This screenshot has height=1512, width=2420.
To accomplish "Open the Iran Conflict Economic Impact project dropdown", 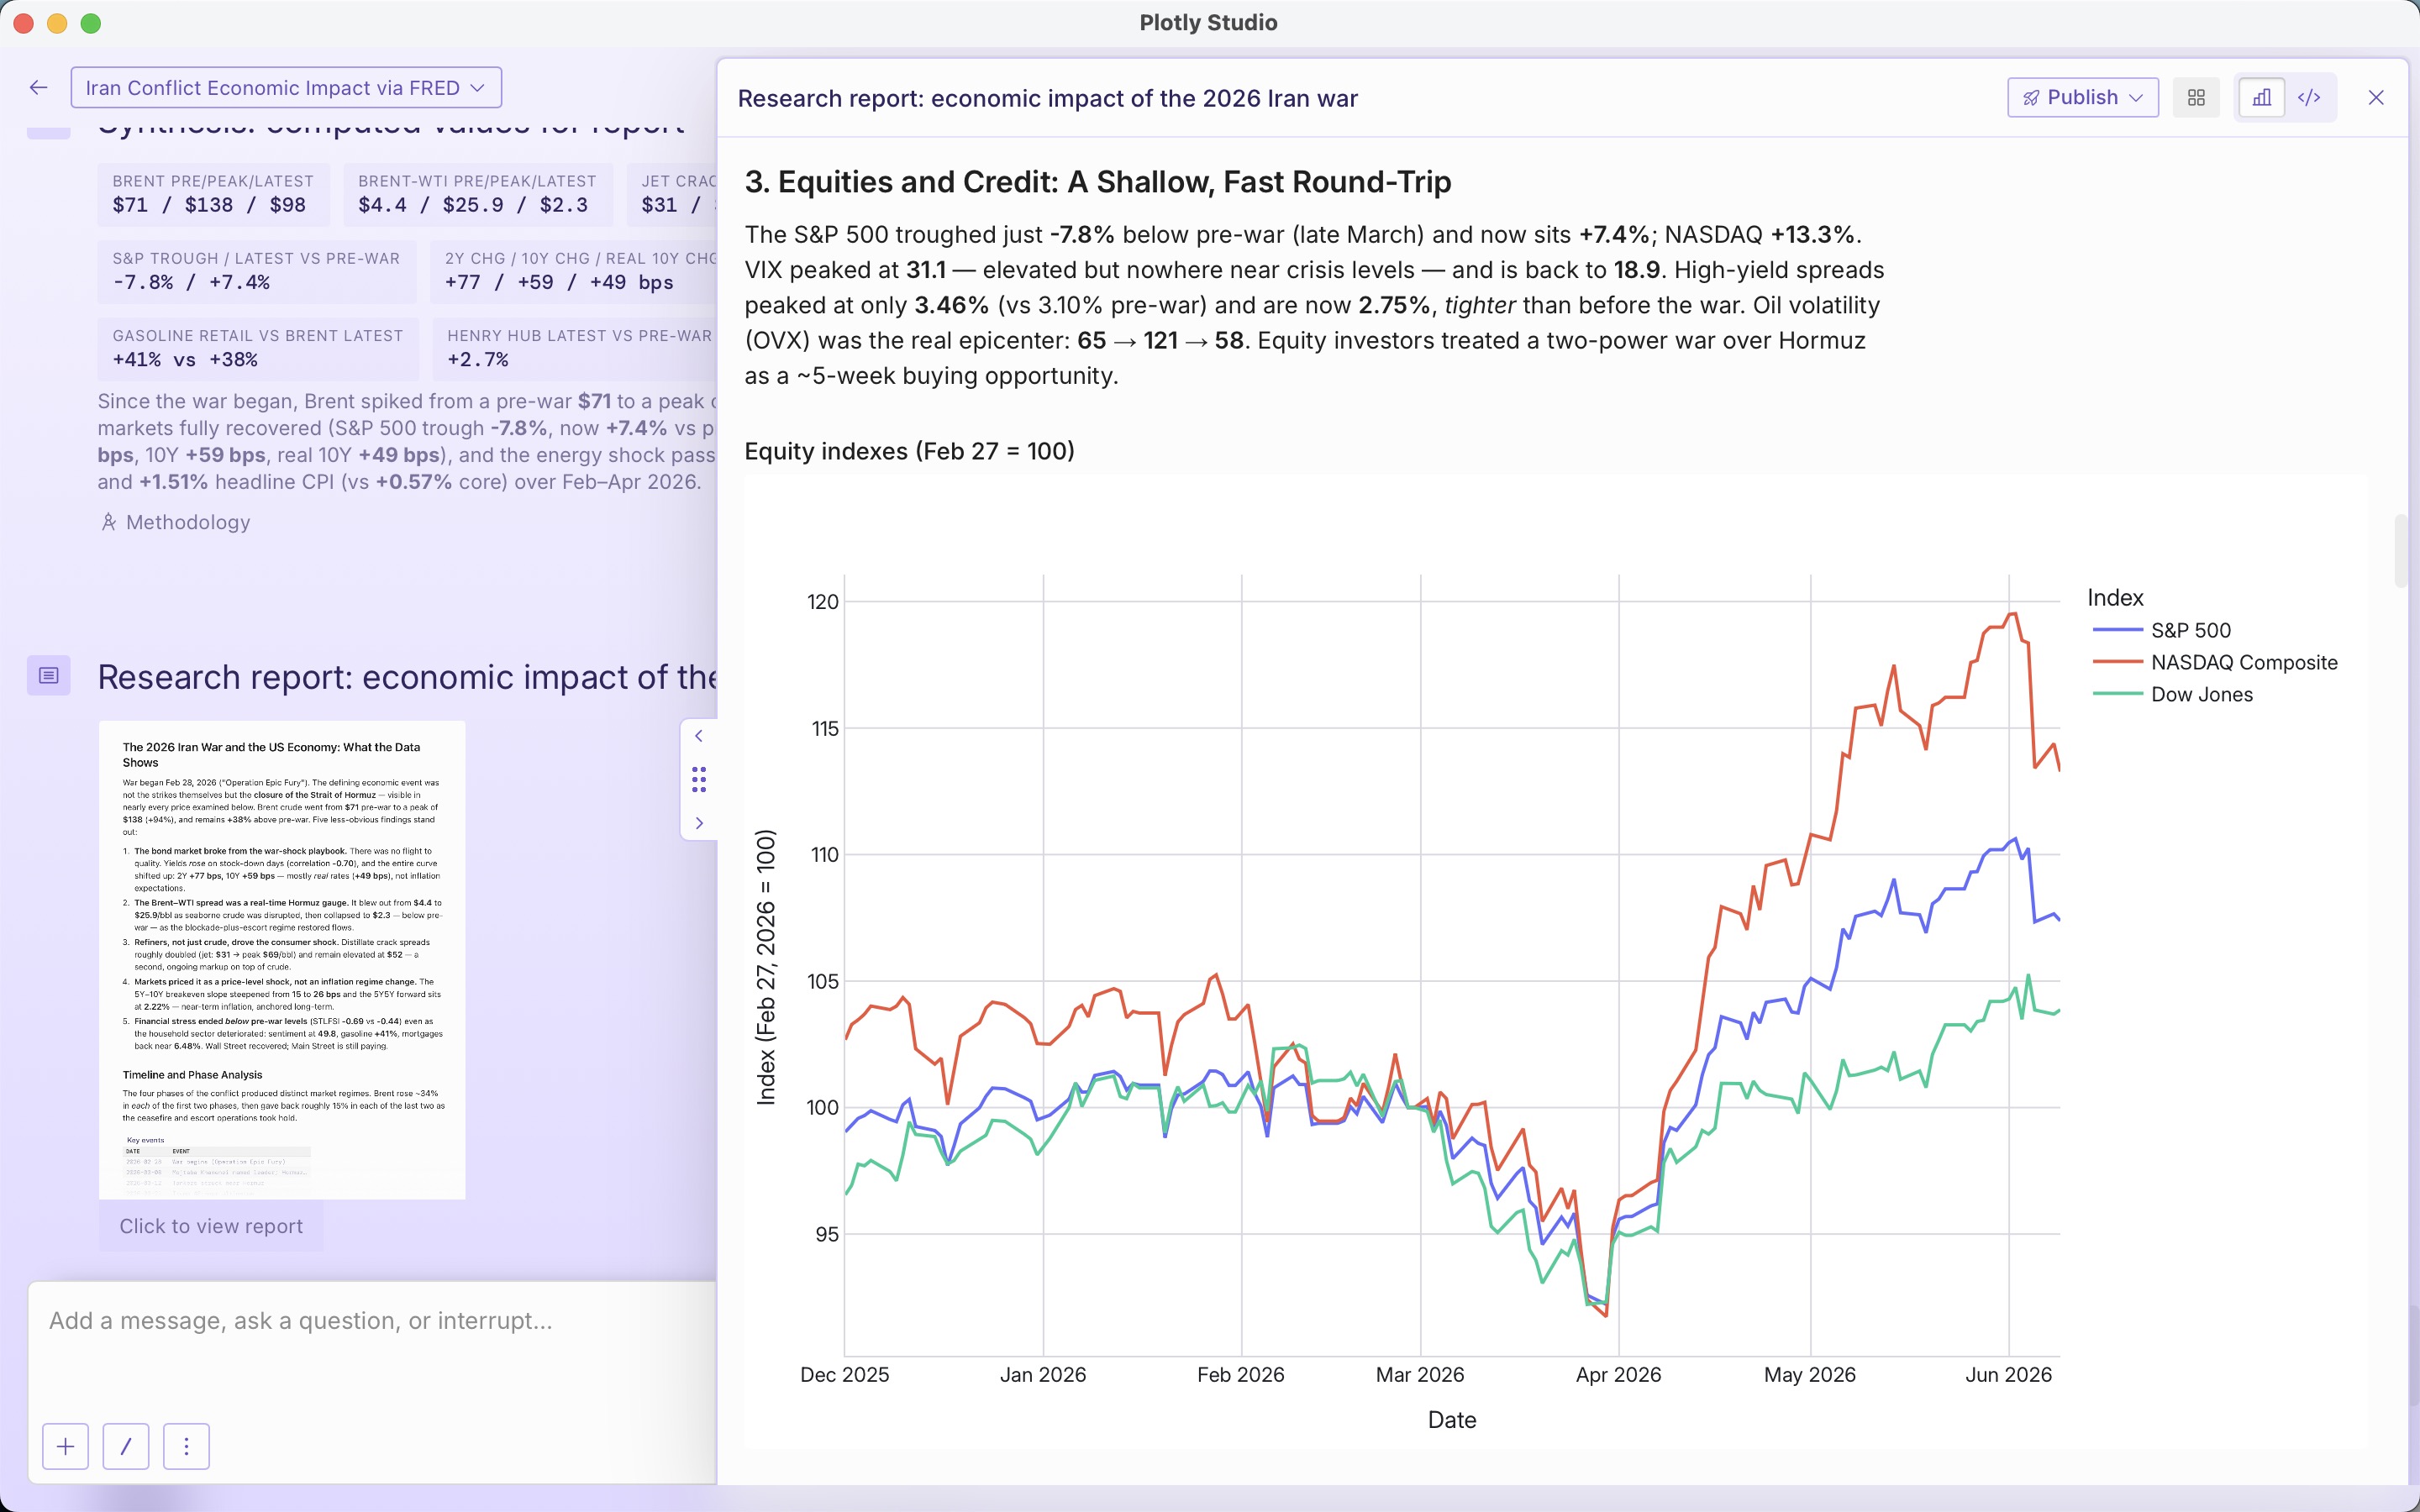I will 286,88.
